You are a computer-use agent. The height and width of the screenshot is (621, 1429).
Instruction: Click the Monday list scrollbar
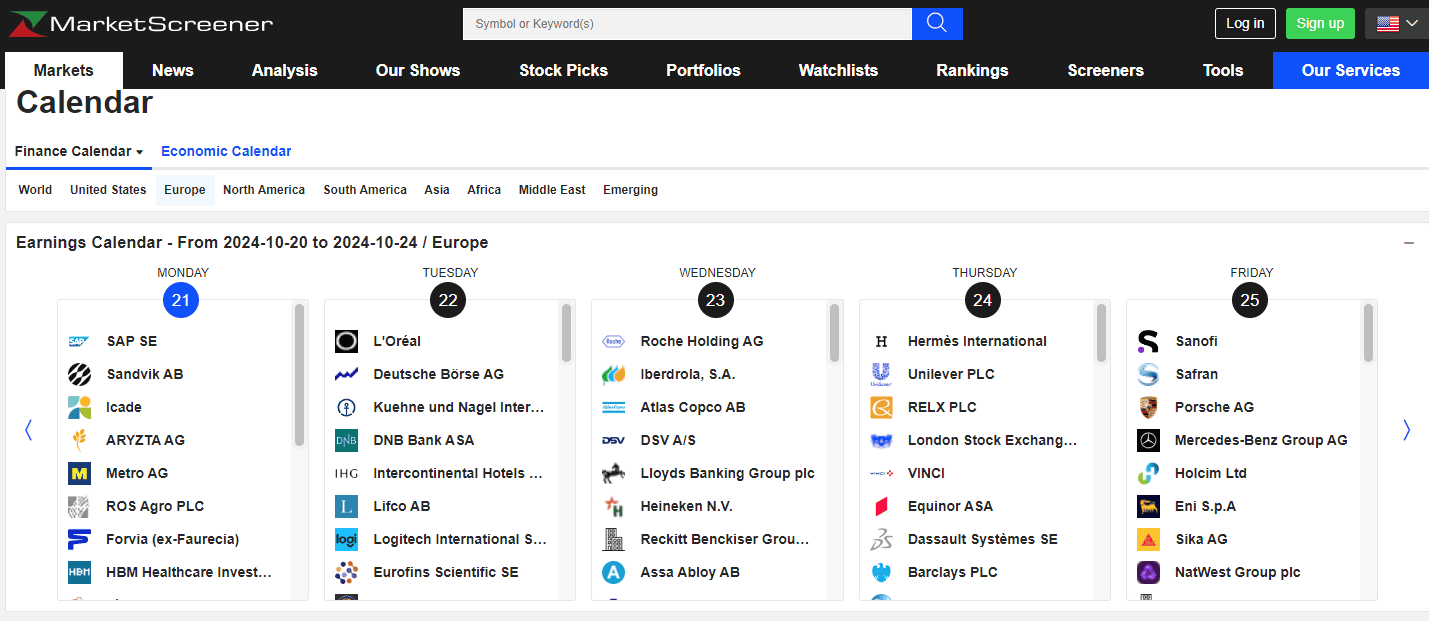click(x=299, y=375)
